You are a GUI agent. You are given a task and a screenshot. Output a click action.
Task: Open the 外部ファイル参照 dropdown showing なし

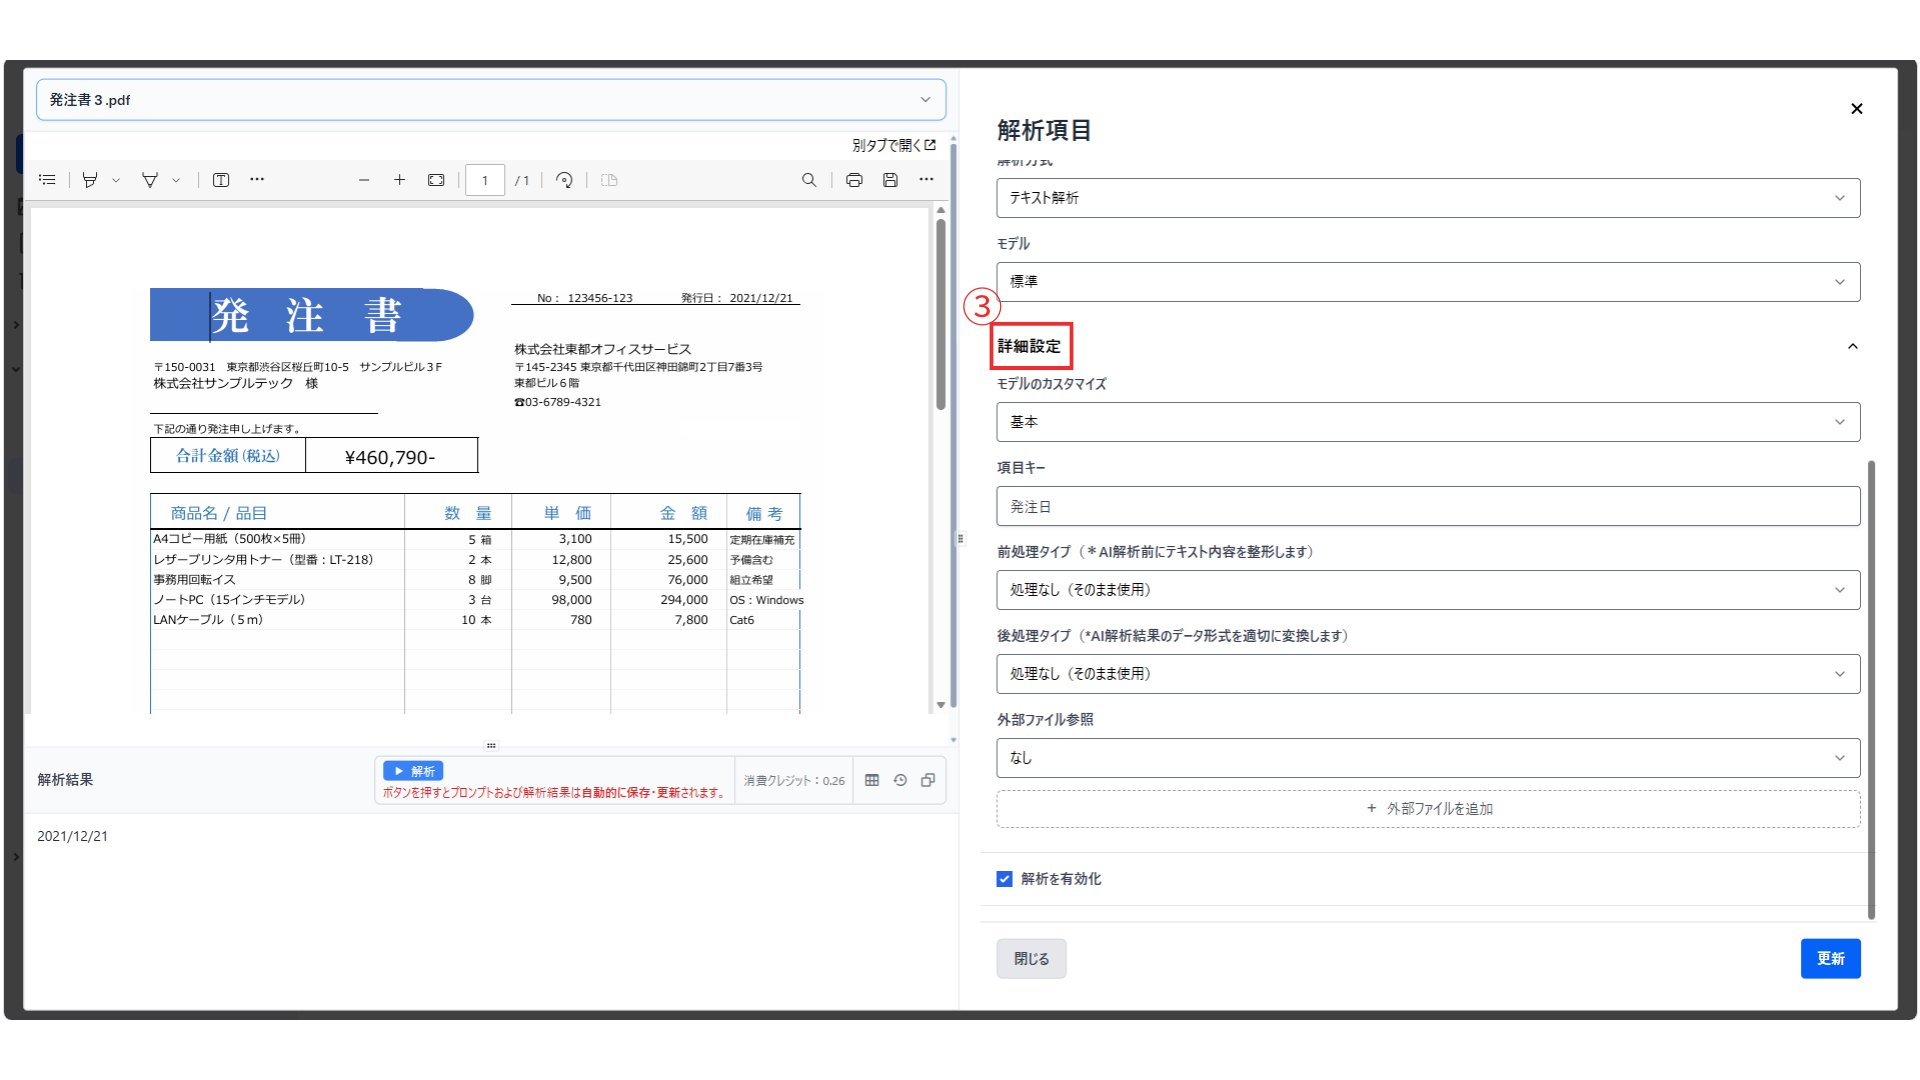click(x=1428, y=758)
